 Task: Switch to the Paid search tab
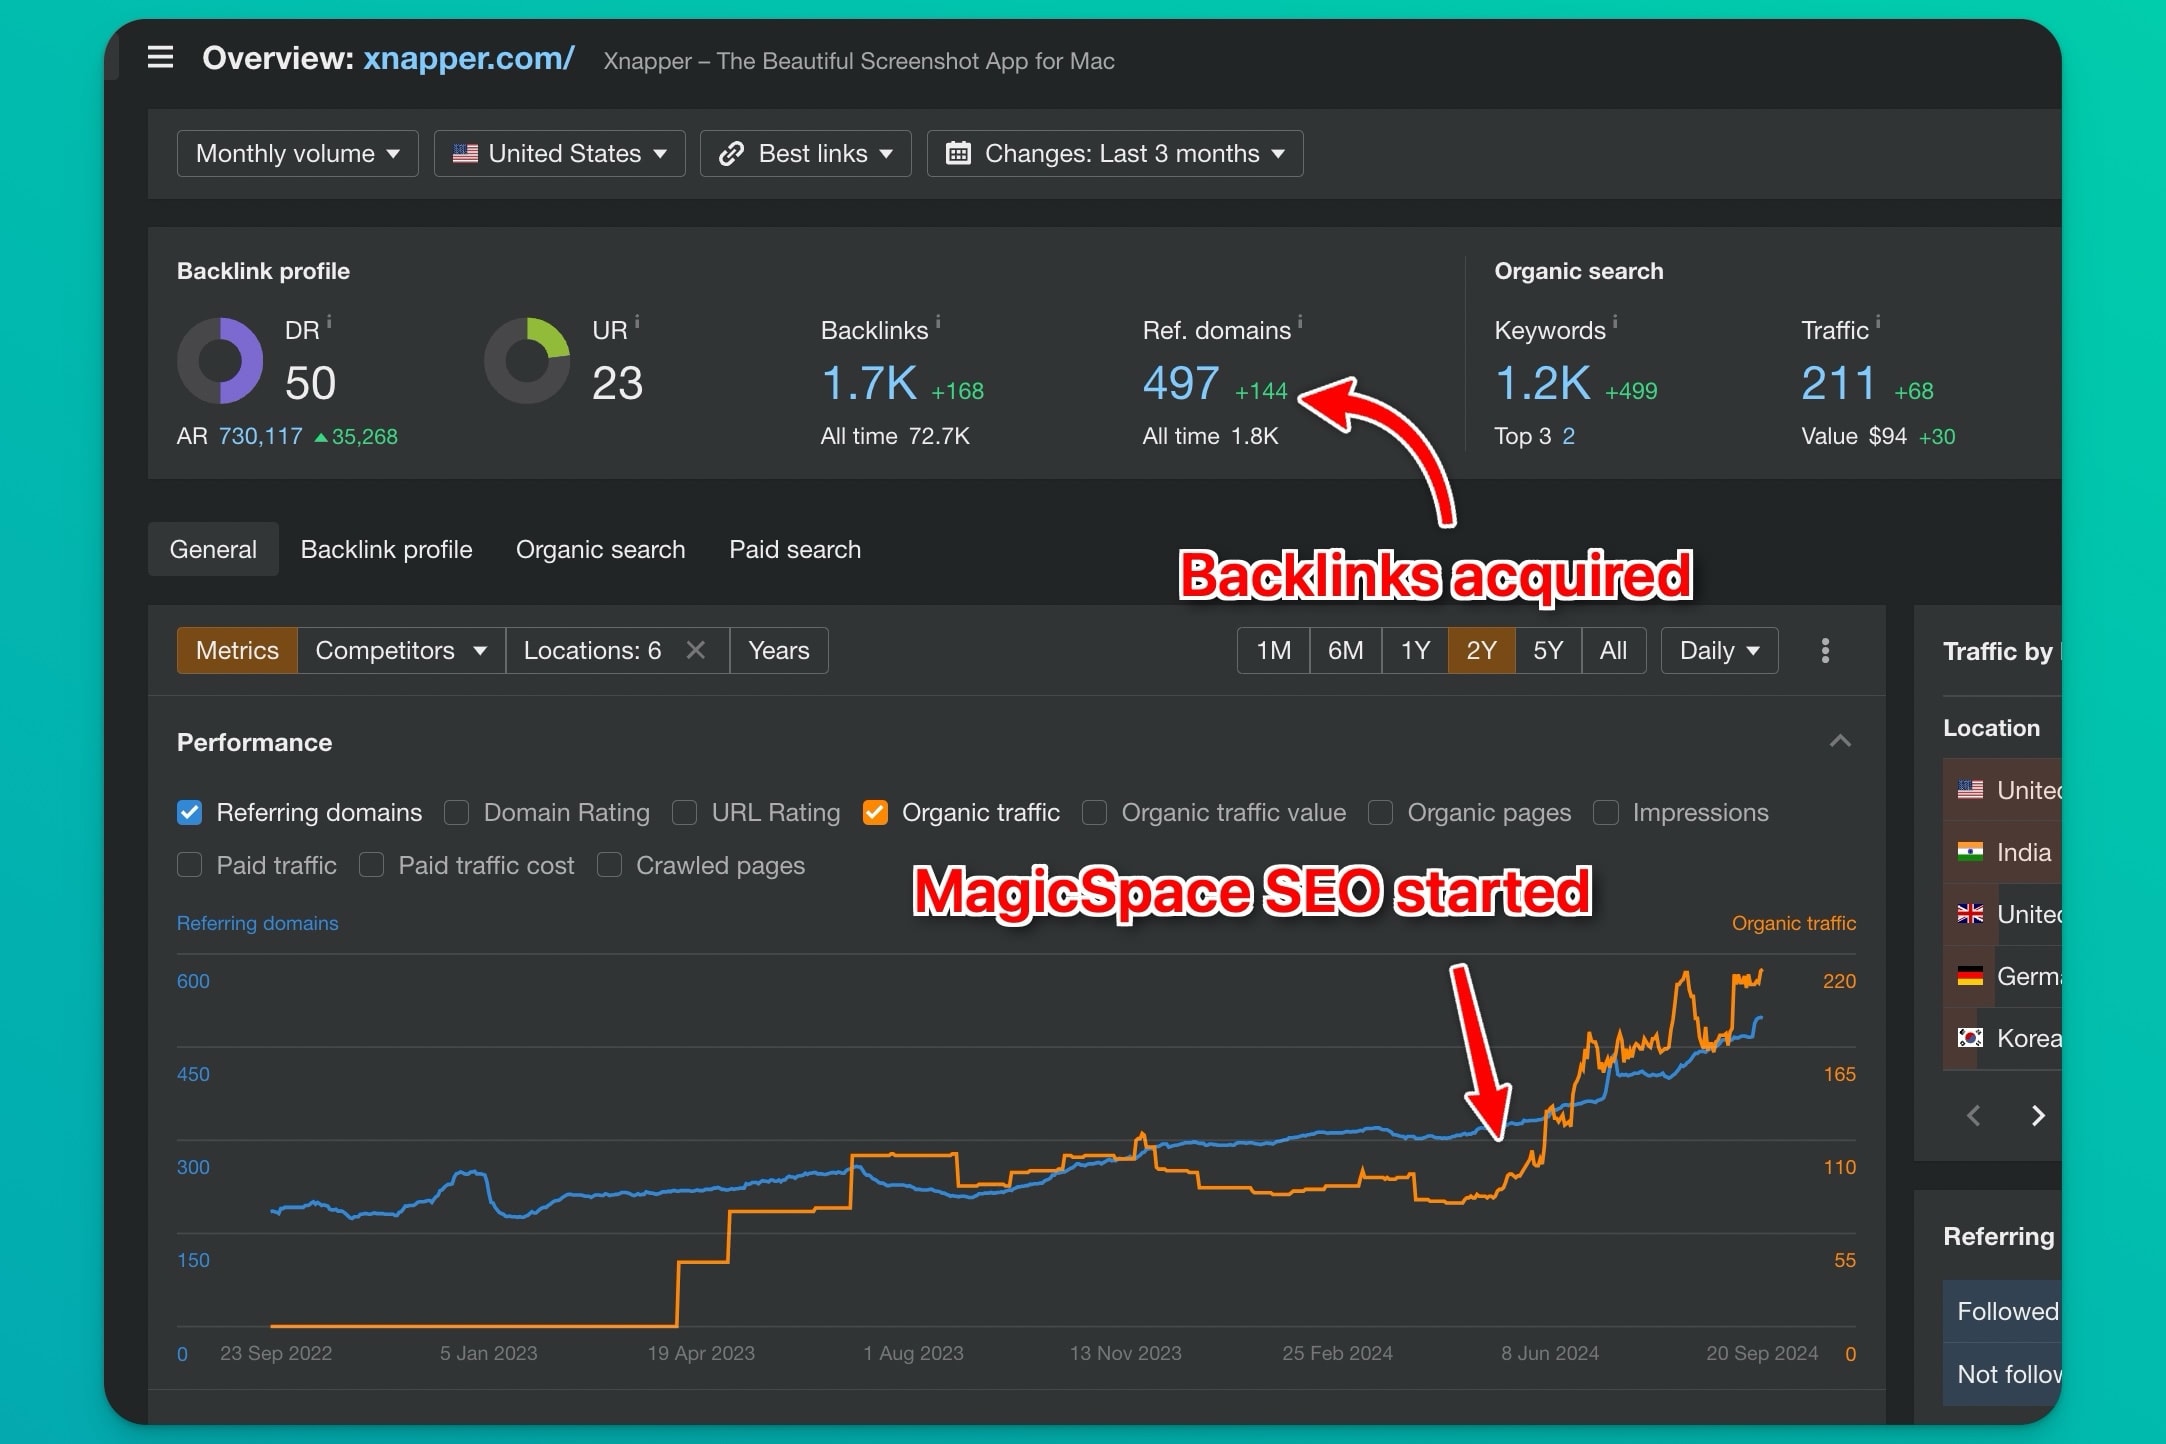794,549
